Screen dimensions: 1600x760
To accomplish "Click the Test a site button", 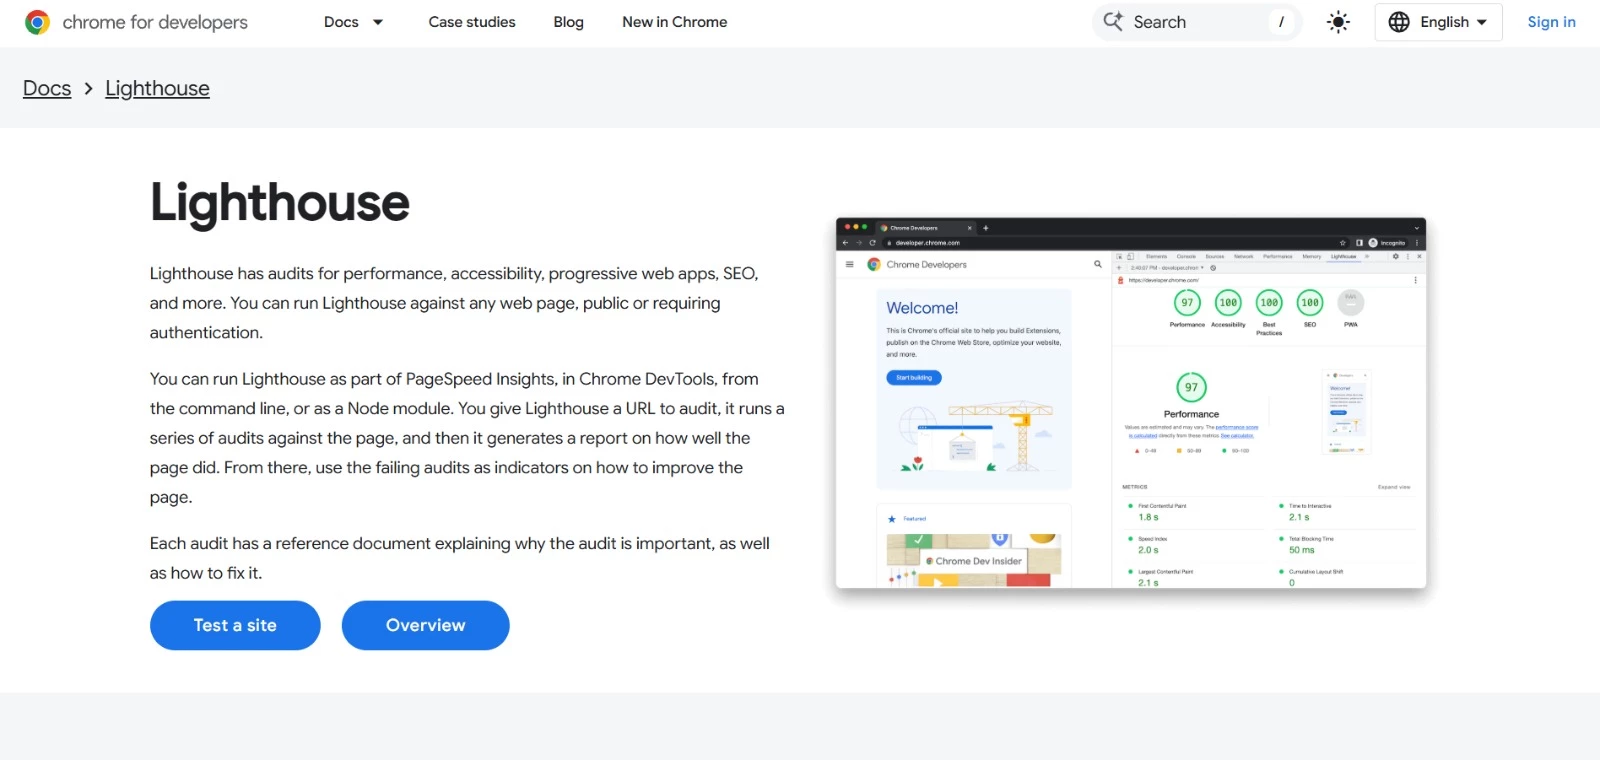I will click(x=235, y=625).
